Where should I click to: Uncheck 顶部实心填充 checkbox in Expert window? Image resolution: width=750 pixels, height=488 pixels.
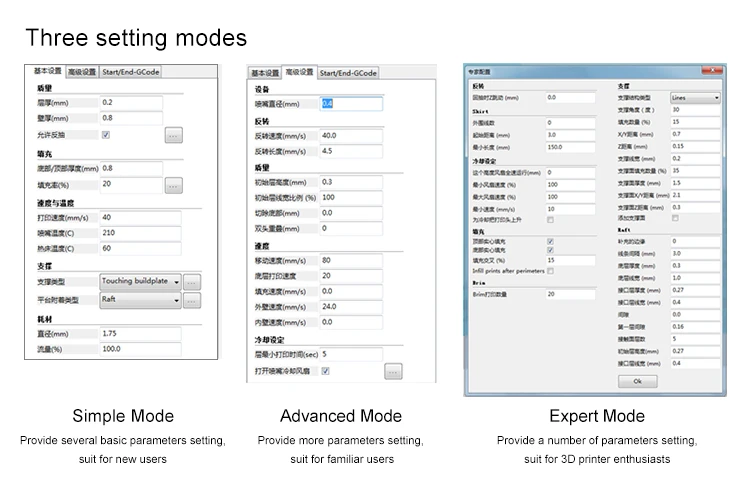pos(550,241)
